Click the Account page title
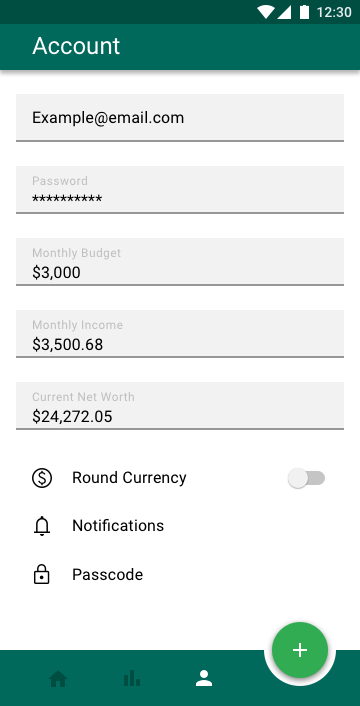 pos(76,46)
